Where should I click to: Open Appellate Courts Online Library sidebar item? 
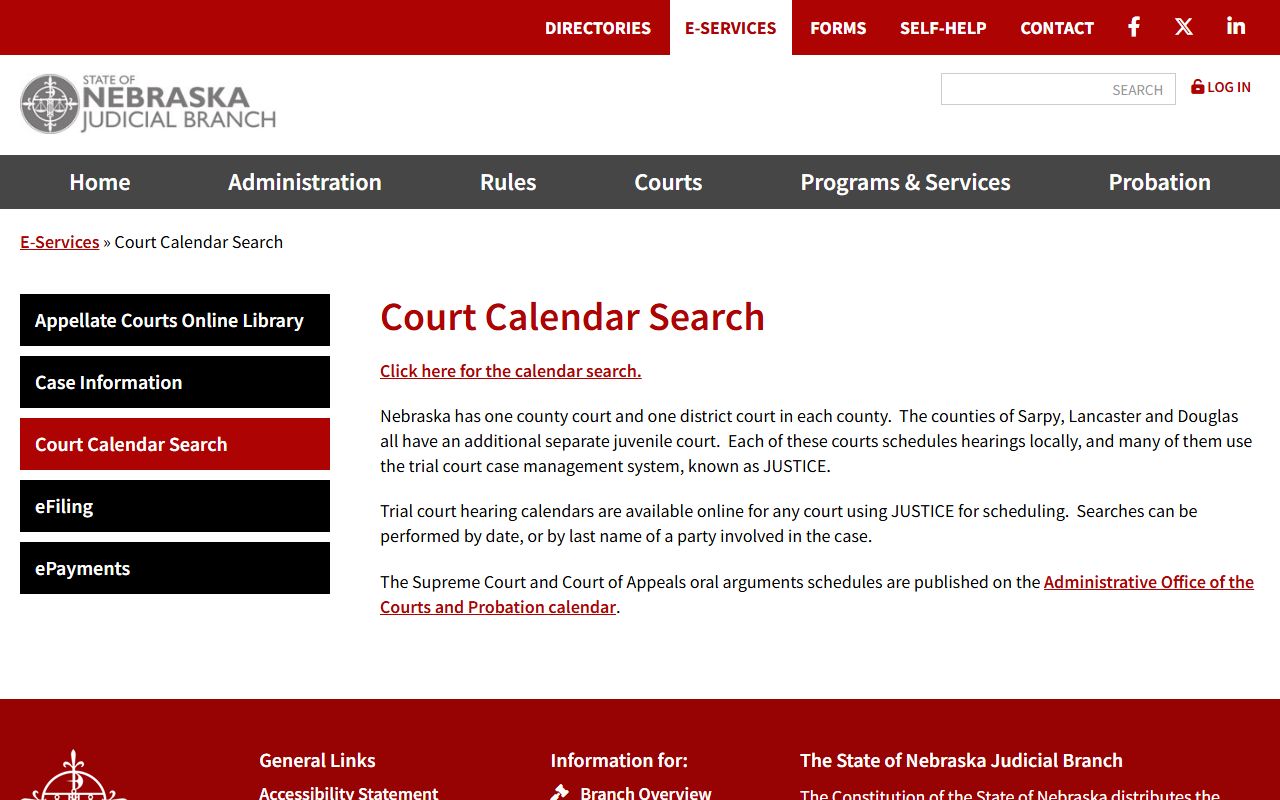[x=175, y=320]
